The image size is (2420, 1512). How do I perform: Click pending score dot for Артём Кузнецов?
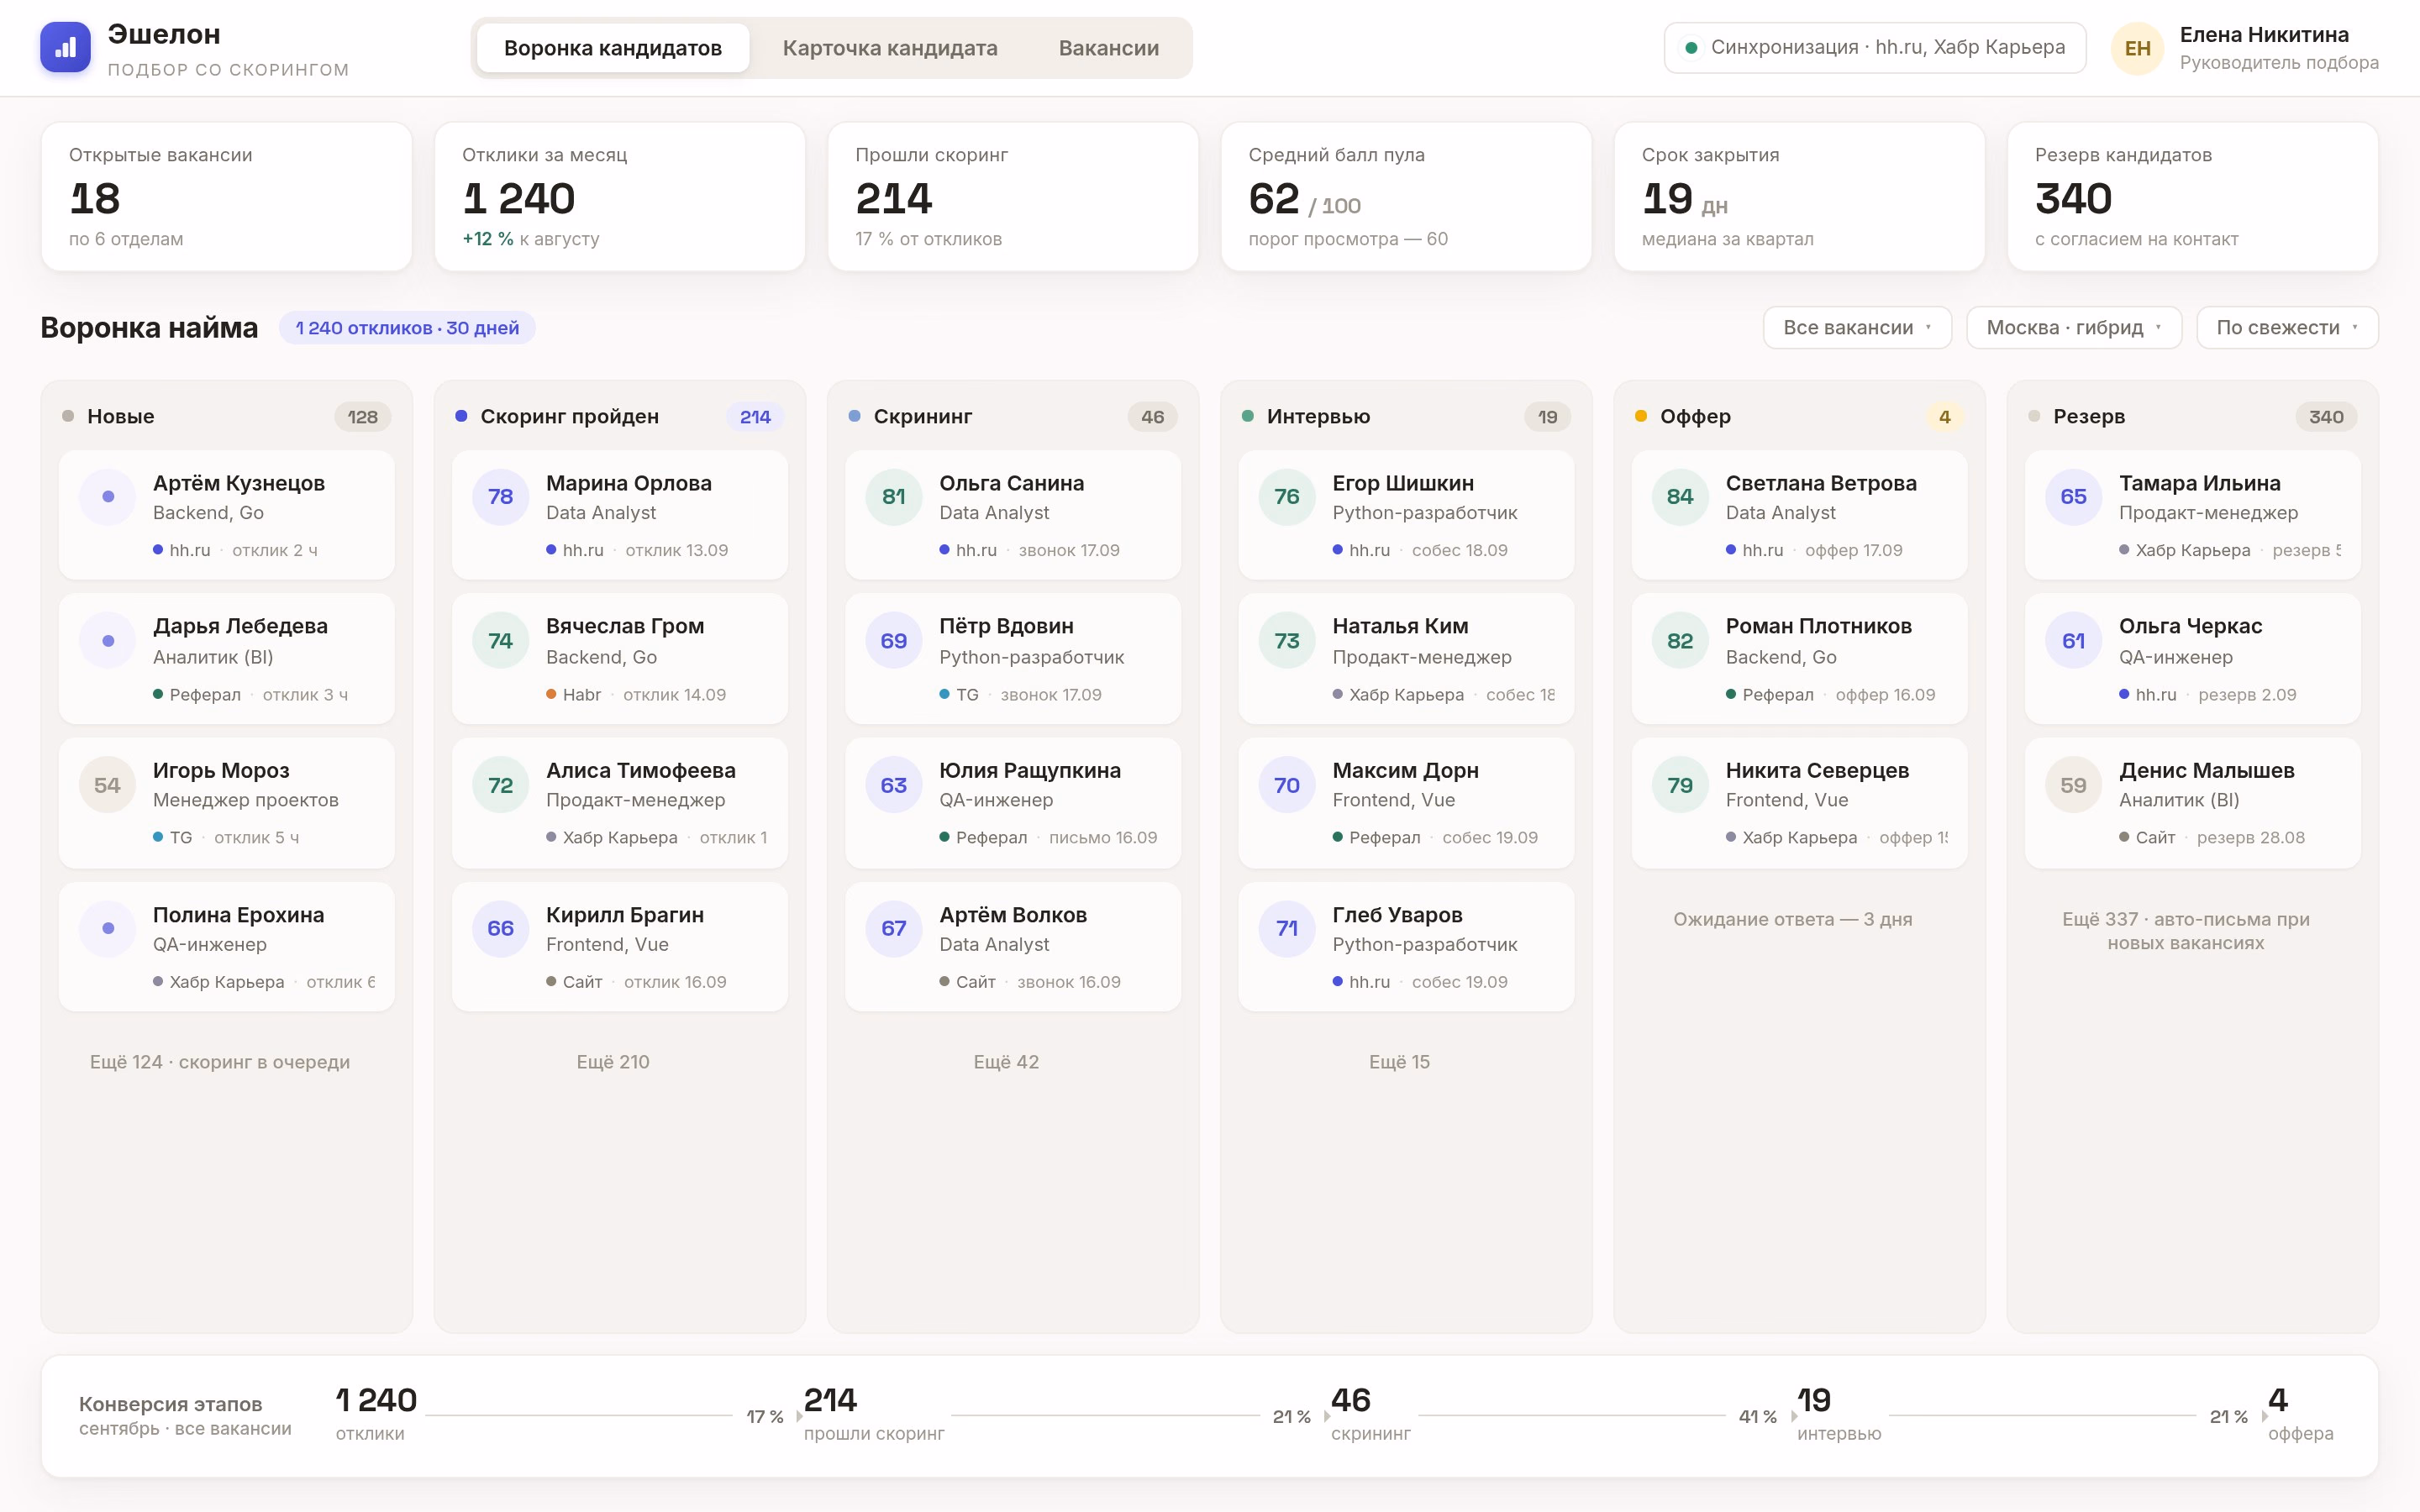pyautogui.click(x=107, y=497)
